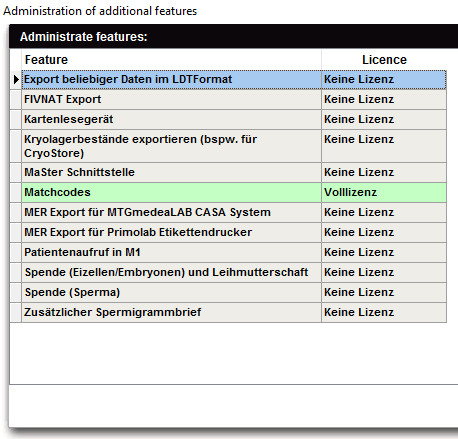Click row header box of Spende (Sperma)
The width and height of the screenshot is (458, 439).
click(x=16, y=292)
